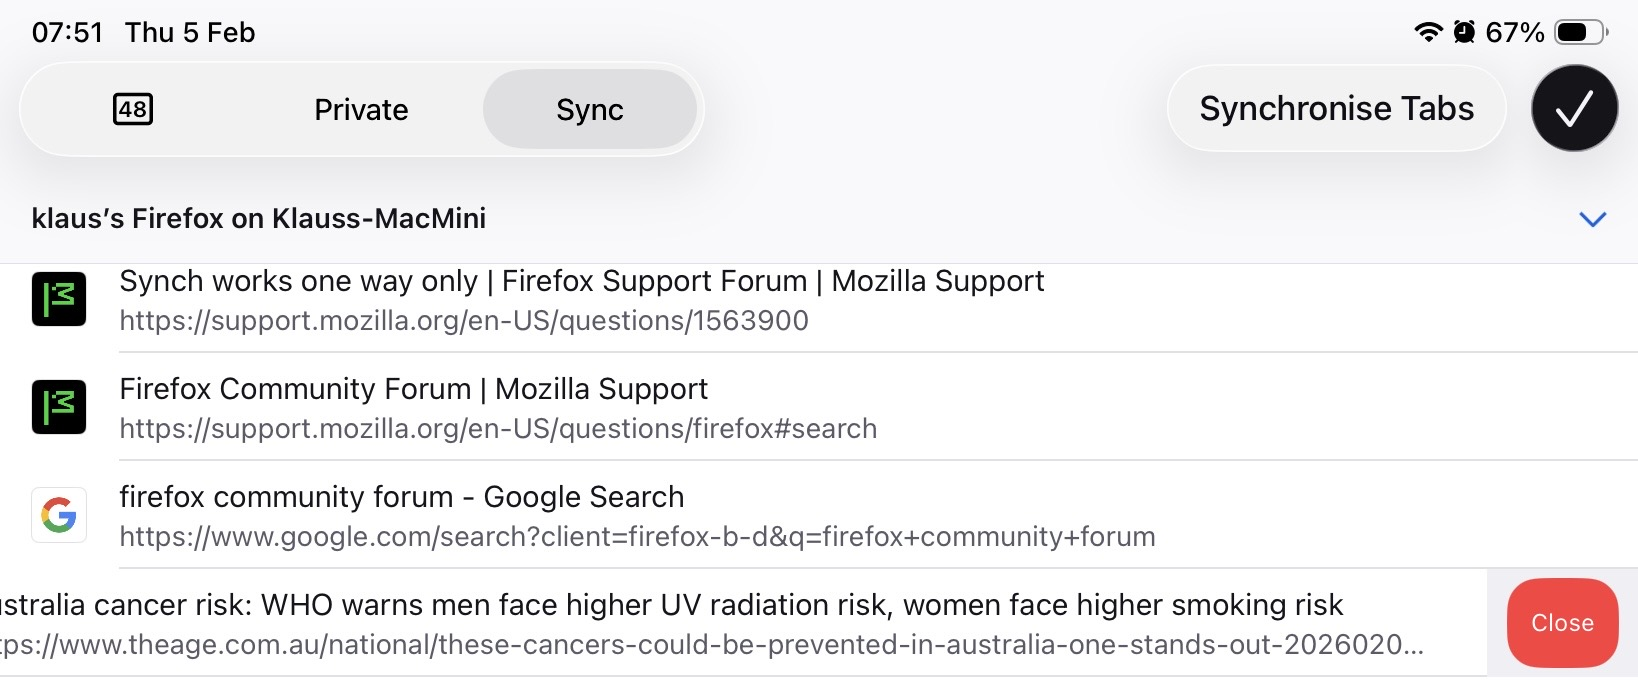The width and height of the screenshot is (1638, 680).
Task: Tap the Wi-Fi icon in status bar
Action: click(1428, 32)
